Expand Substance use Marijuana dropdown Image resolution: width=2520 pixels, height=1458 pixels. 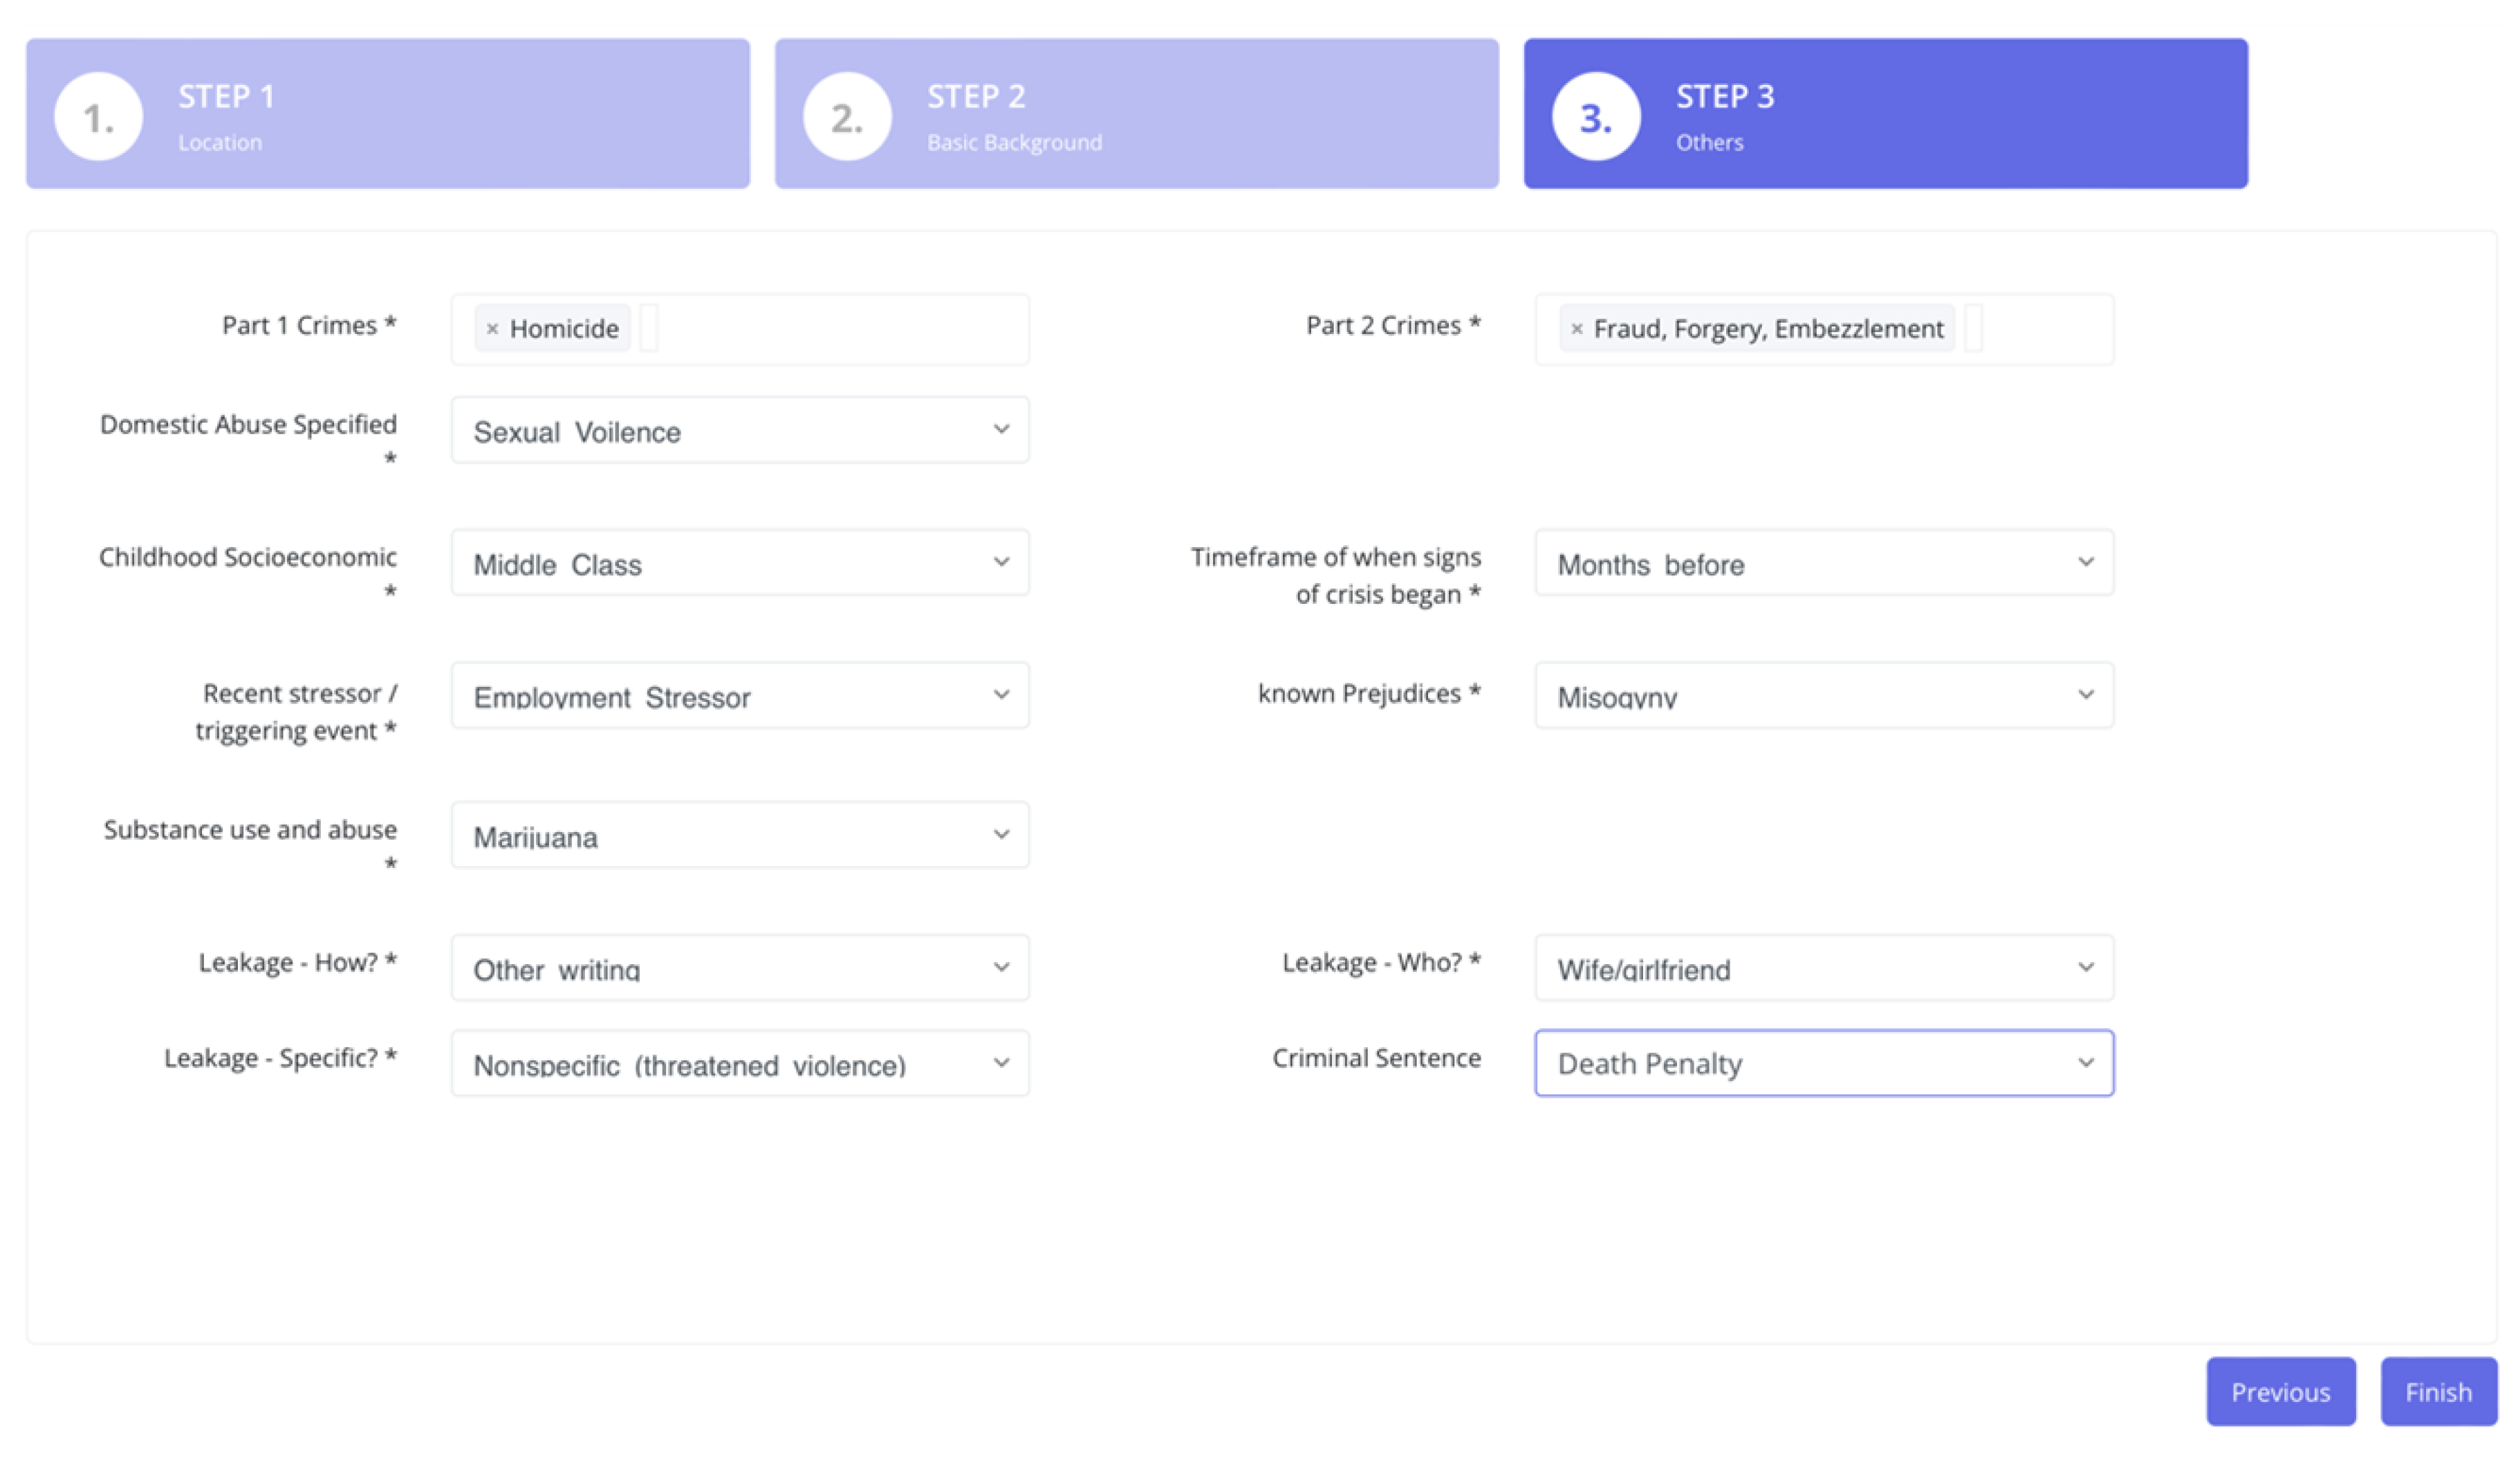[740, 835]
